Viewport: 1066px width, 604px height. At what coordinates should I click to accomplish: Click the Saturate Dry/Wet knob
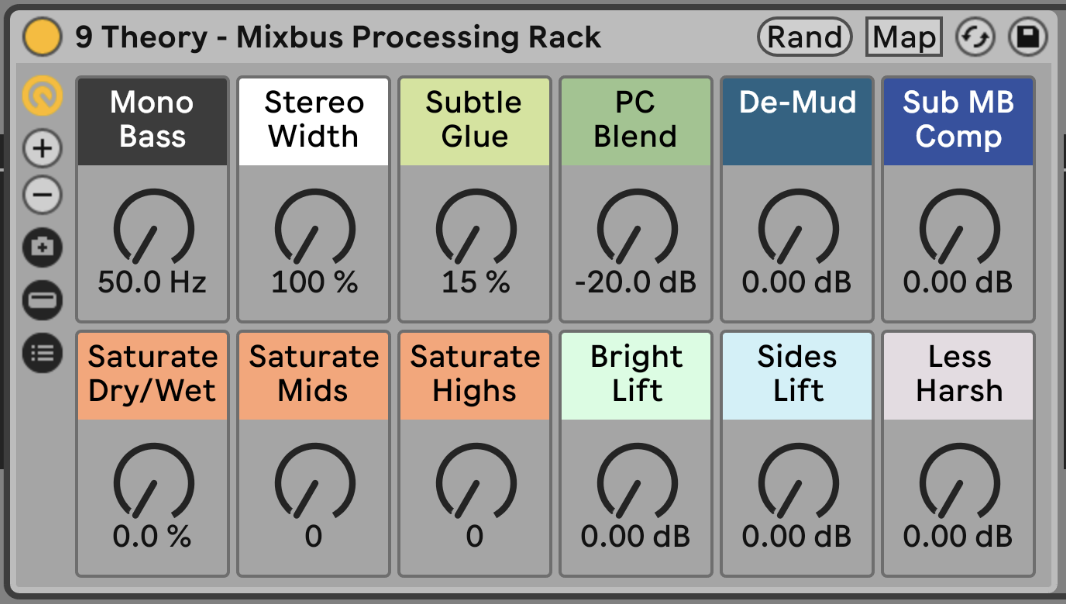[x=153, y=482]
